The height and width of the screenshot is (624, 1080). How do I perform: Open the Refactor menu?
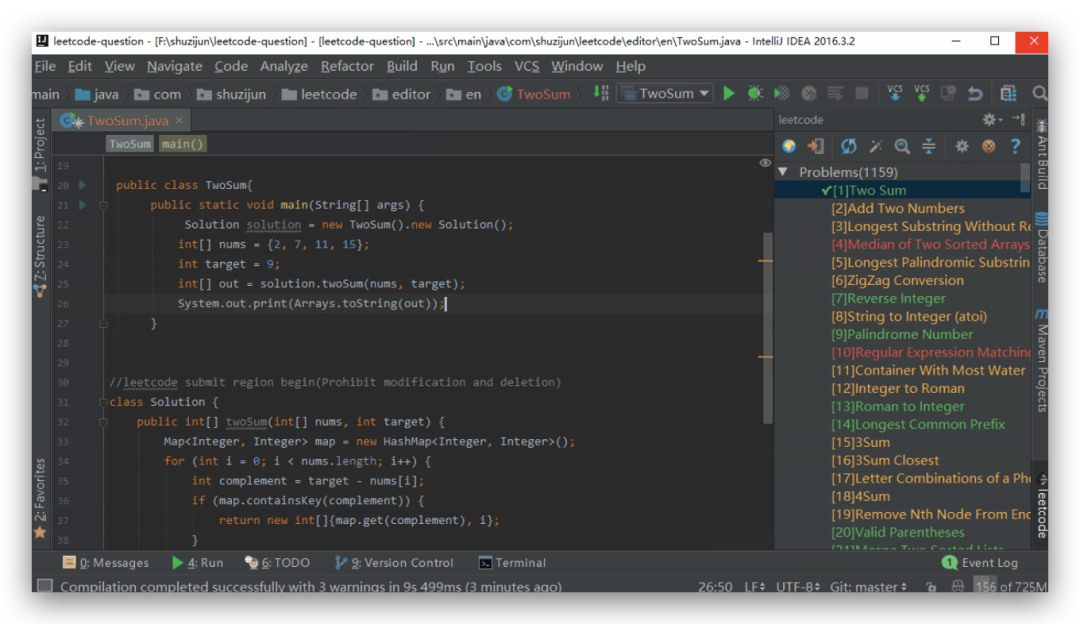(347, 66)
